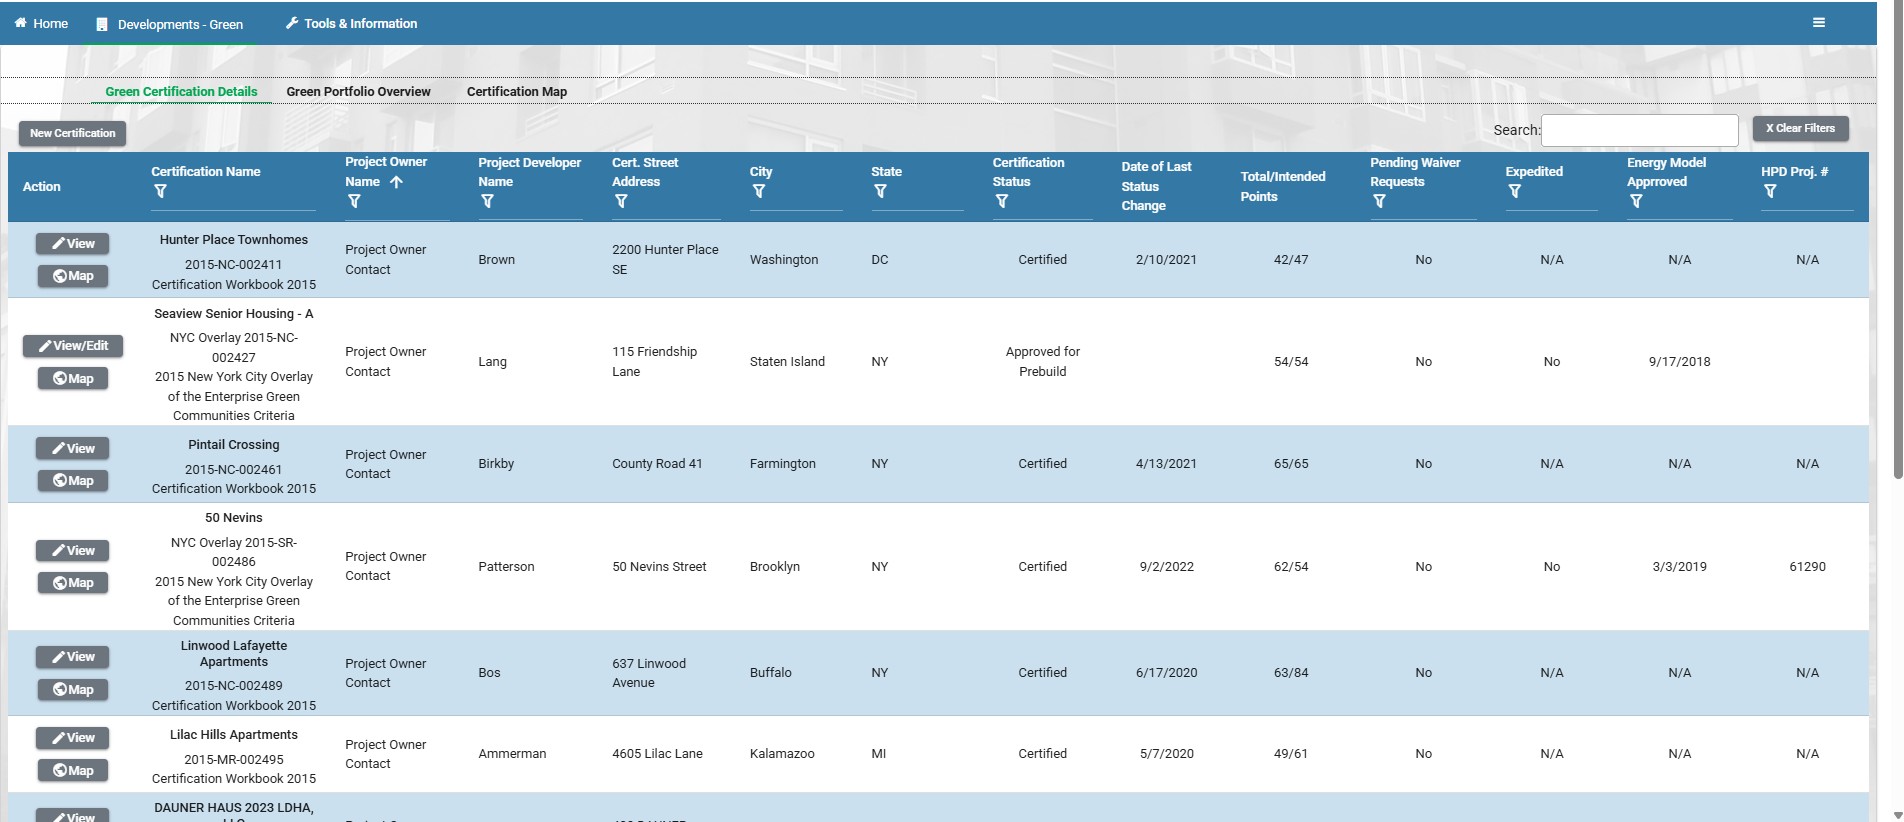View/Edit Seaview Senior Housing certification
The height and width of the screenshot is (822, 1904).
pos(73,346)
